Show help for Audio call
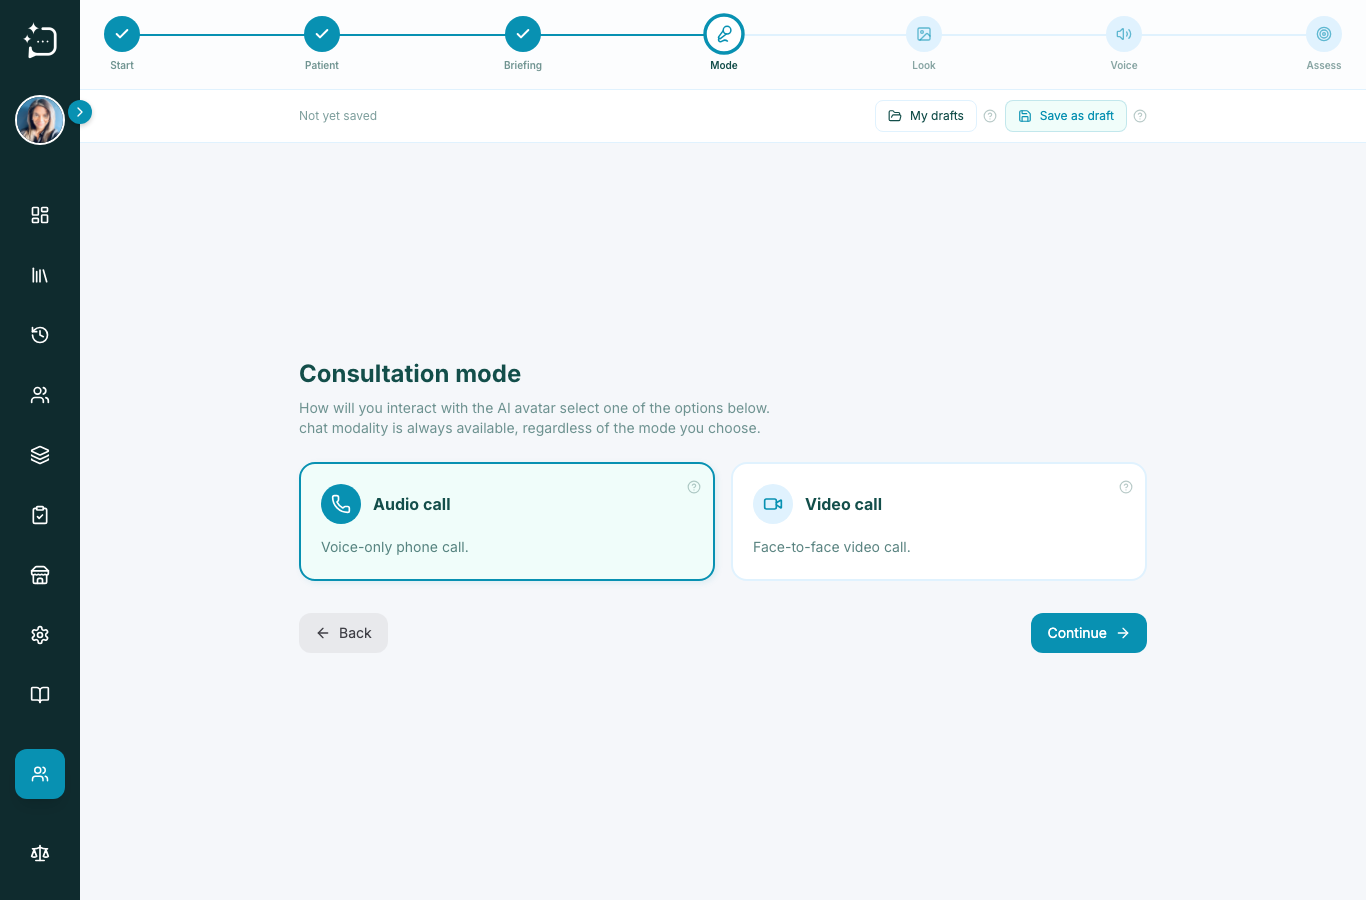The height and width of the screenshot is (900, 1366). coord(694,487)
